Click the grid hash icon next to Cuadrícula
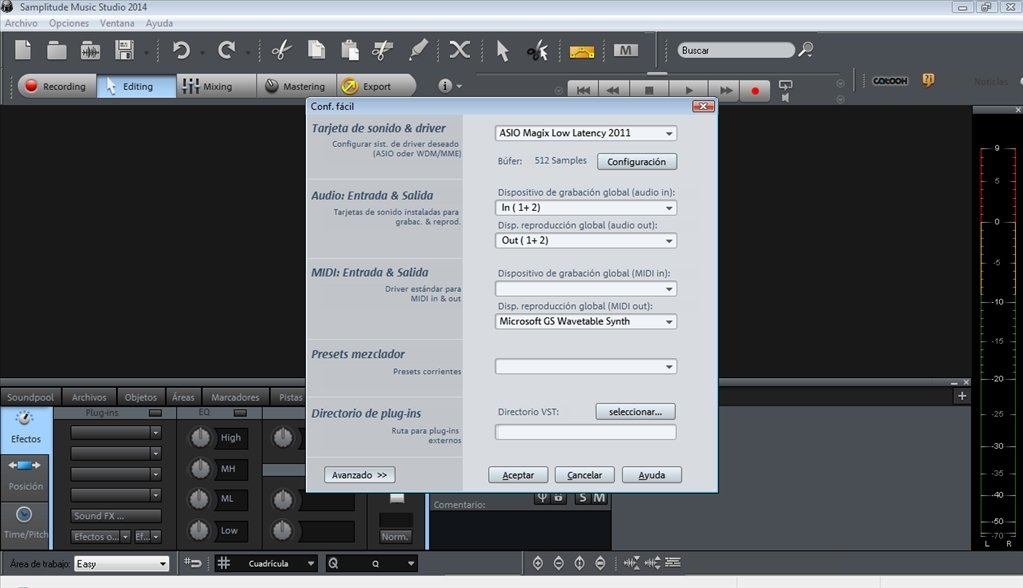The height and width of the screenshot is (588, 1023). (224, 563)
